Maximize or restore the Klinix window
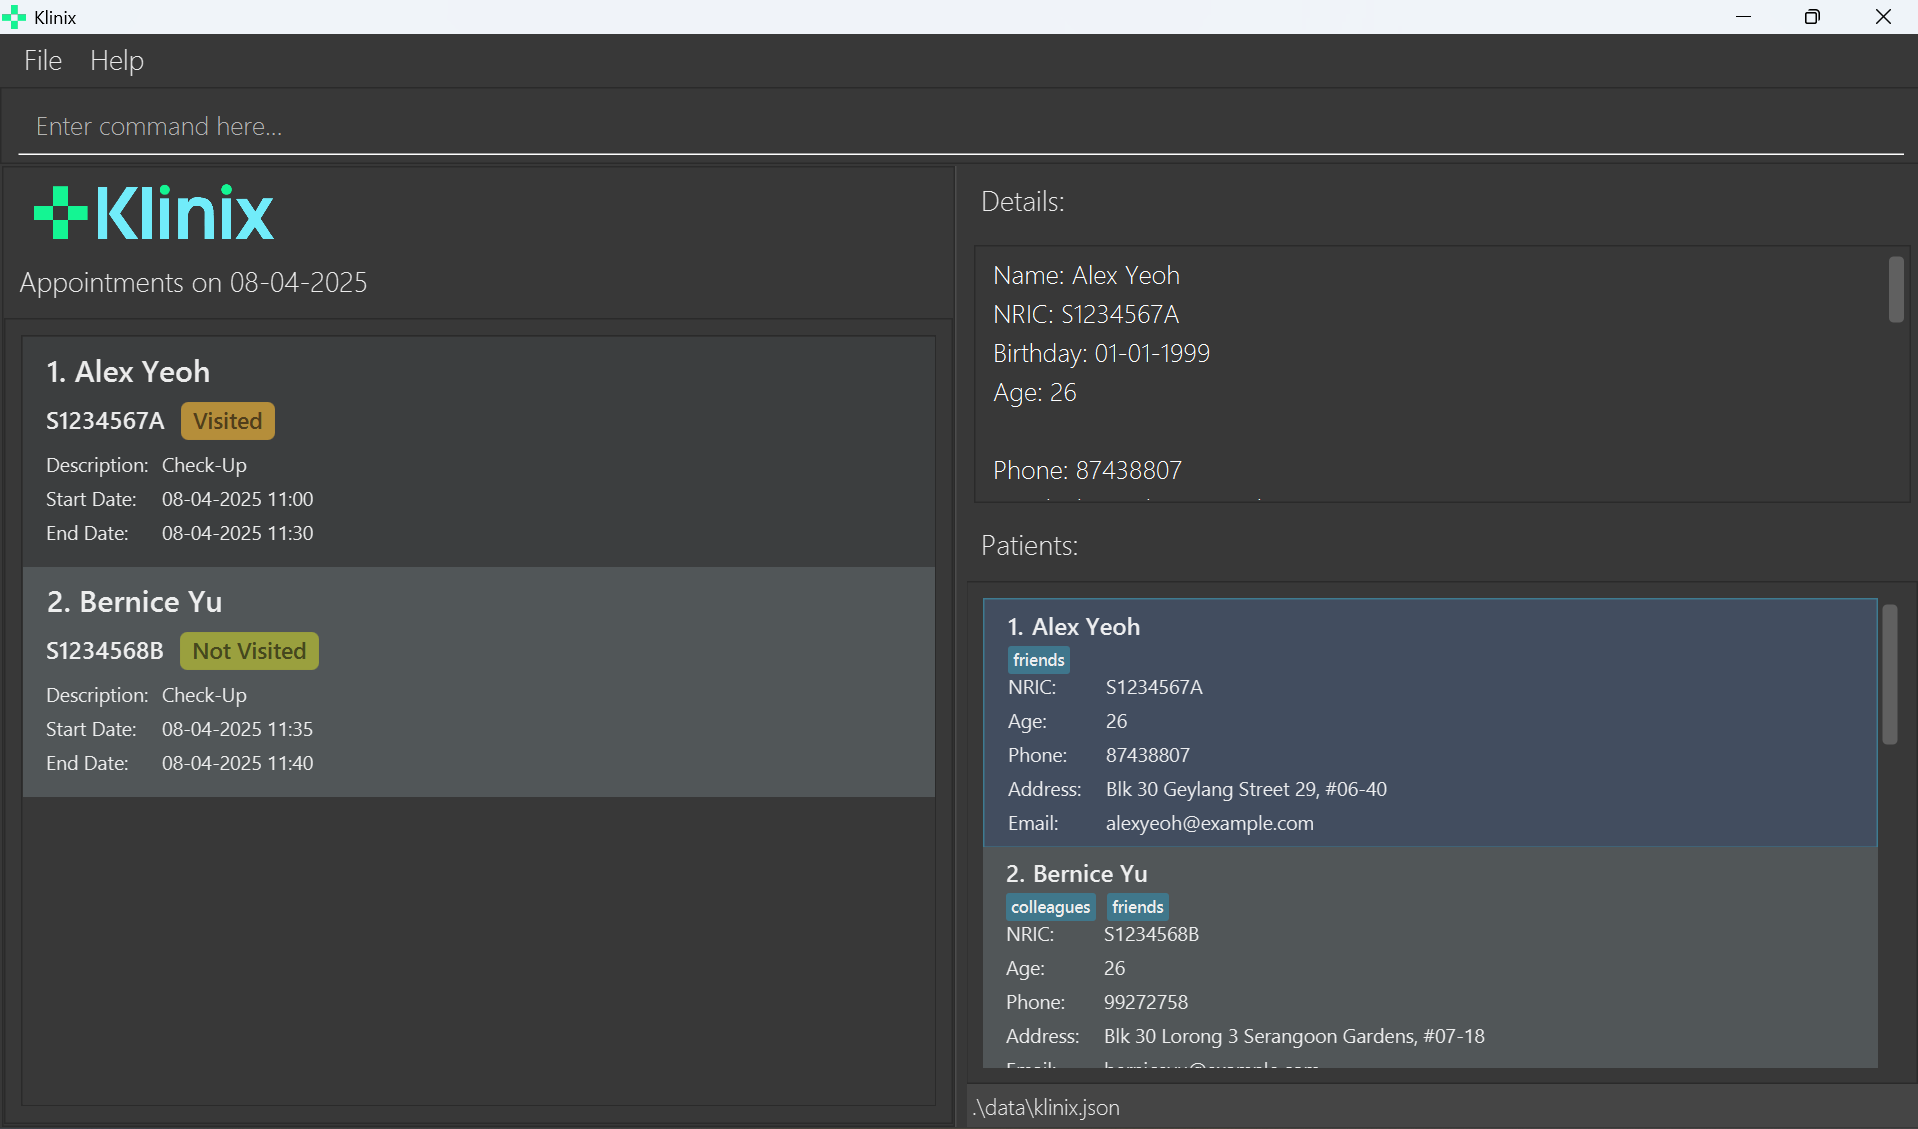1918x1129 pixels. [x=1812, y=17]
